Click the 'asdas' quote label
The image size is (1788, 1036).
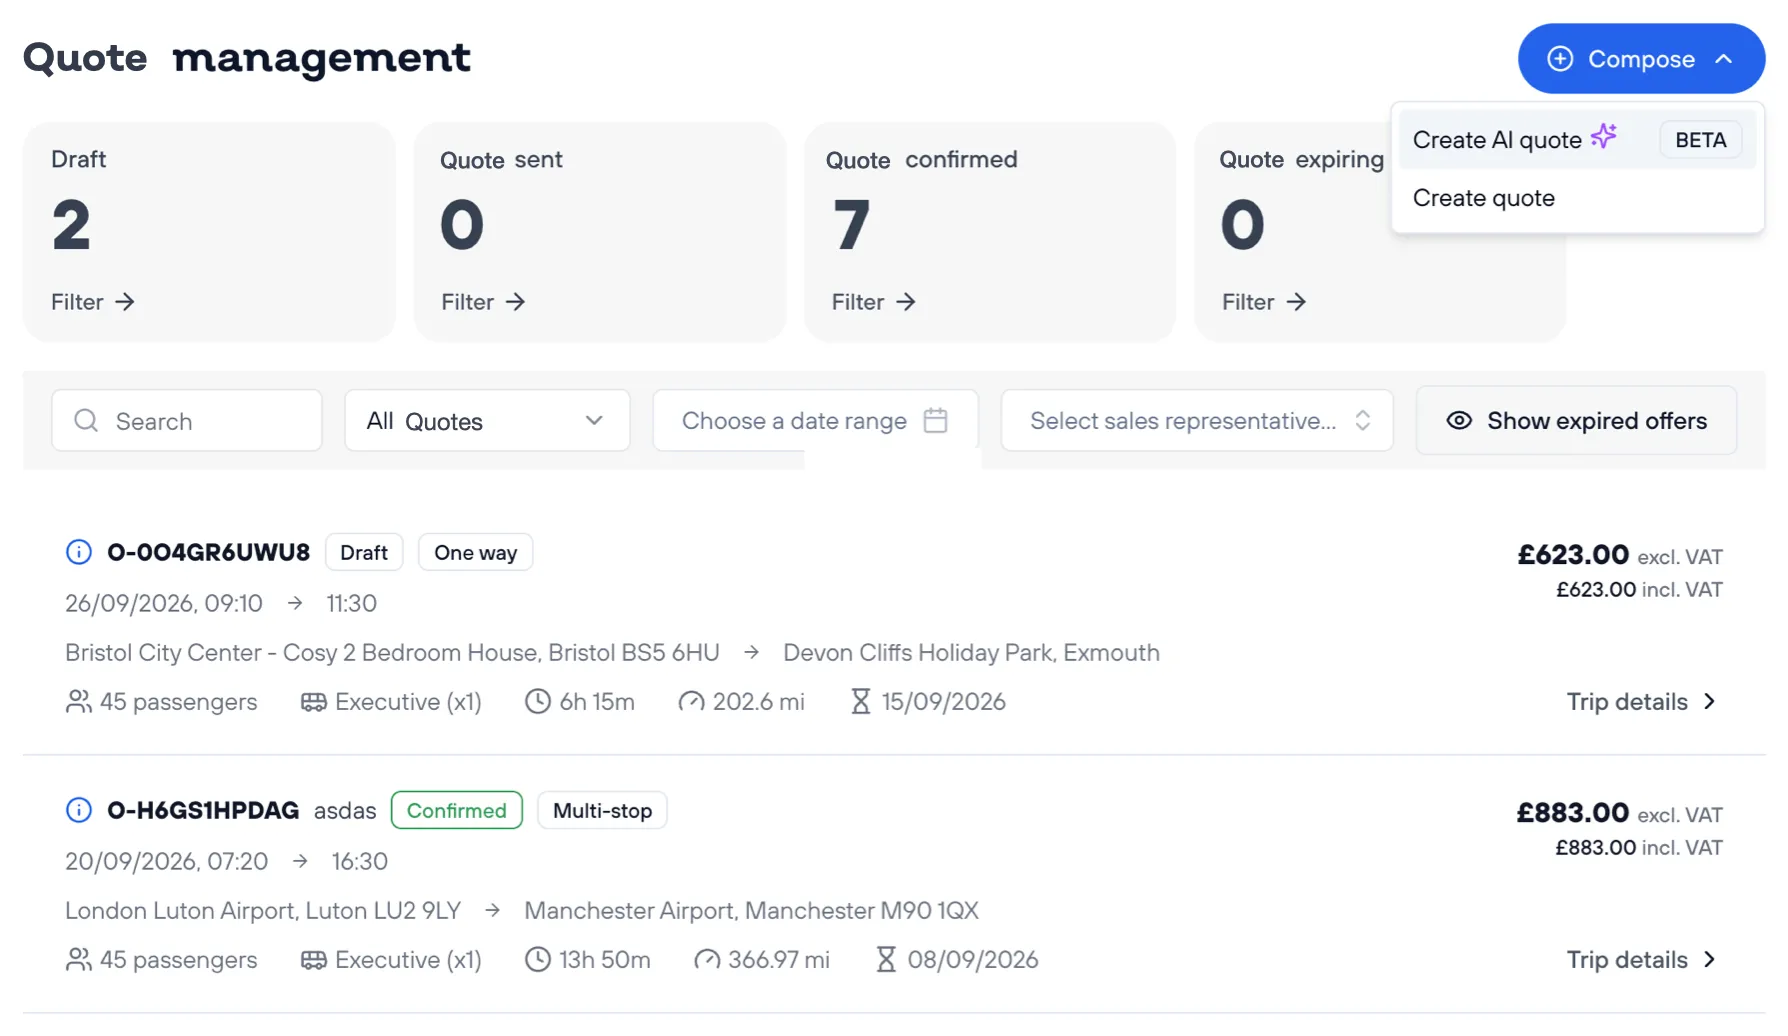(345, 811)
